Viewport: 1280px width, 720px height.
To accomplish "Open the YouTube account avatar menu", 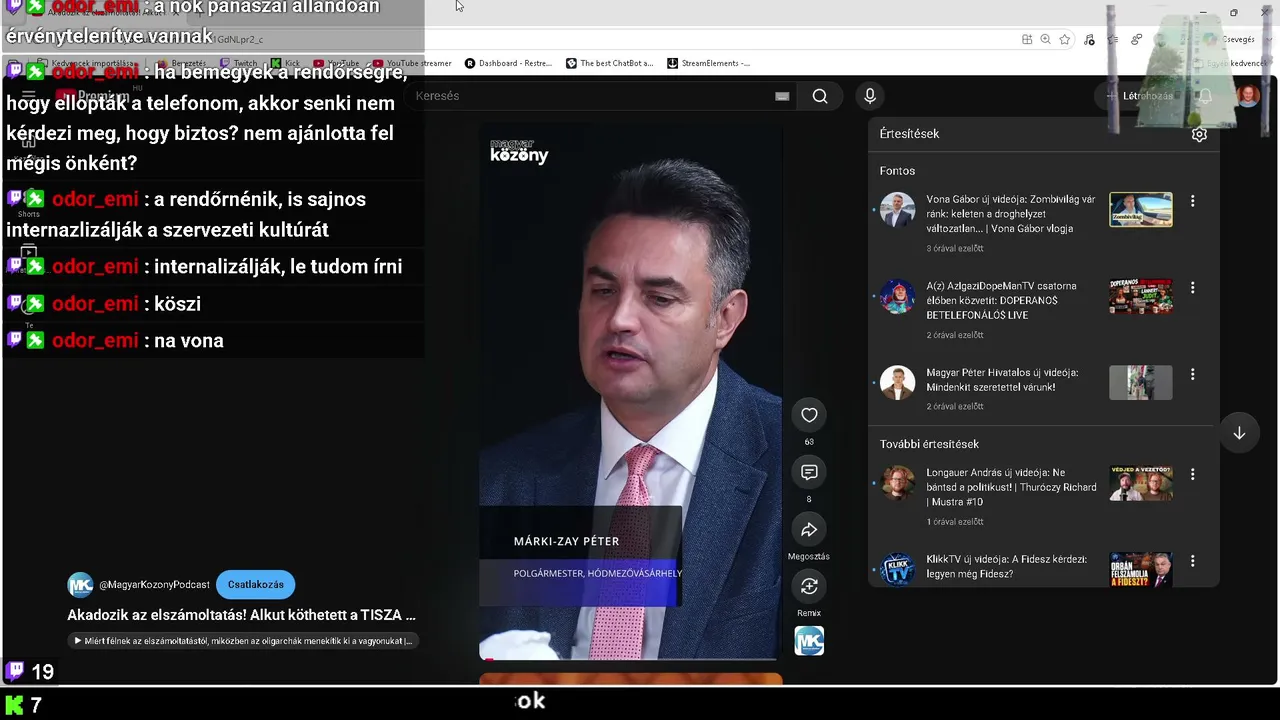I will 1248,96.
